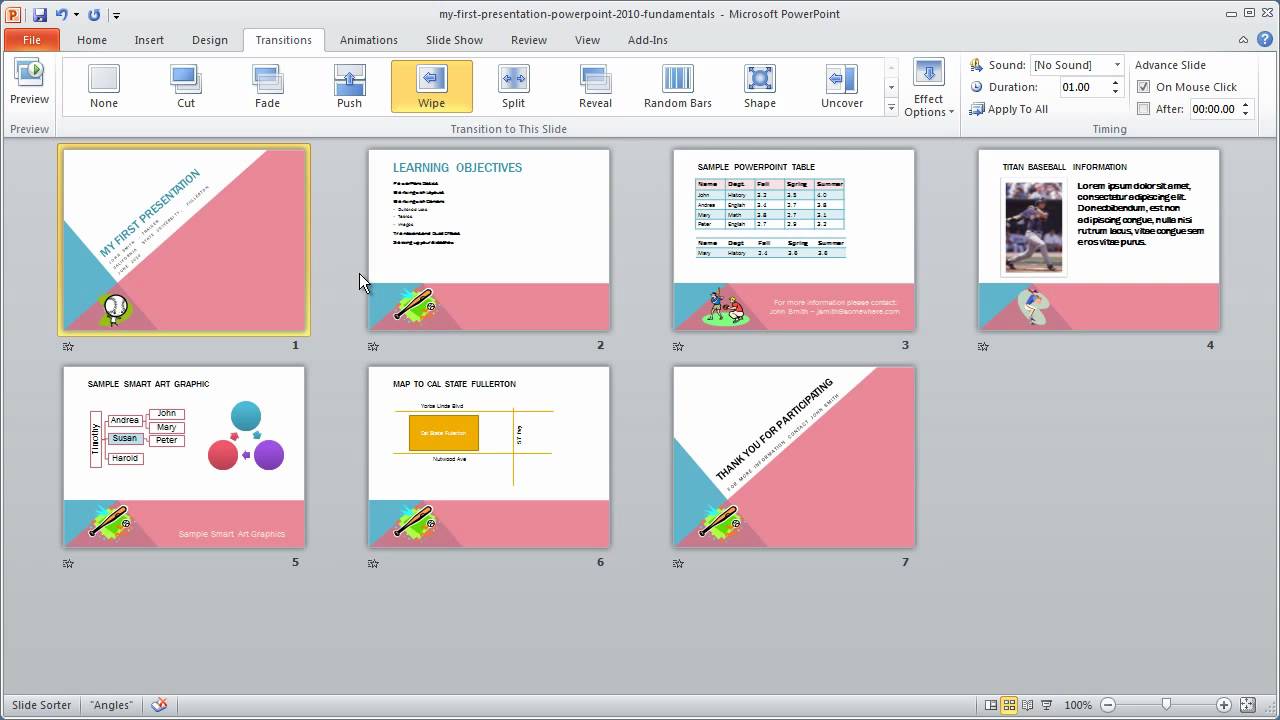Select the Wipe transition
The image size is (1280, 720).
[431, 86]
